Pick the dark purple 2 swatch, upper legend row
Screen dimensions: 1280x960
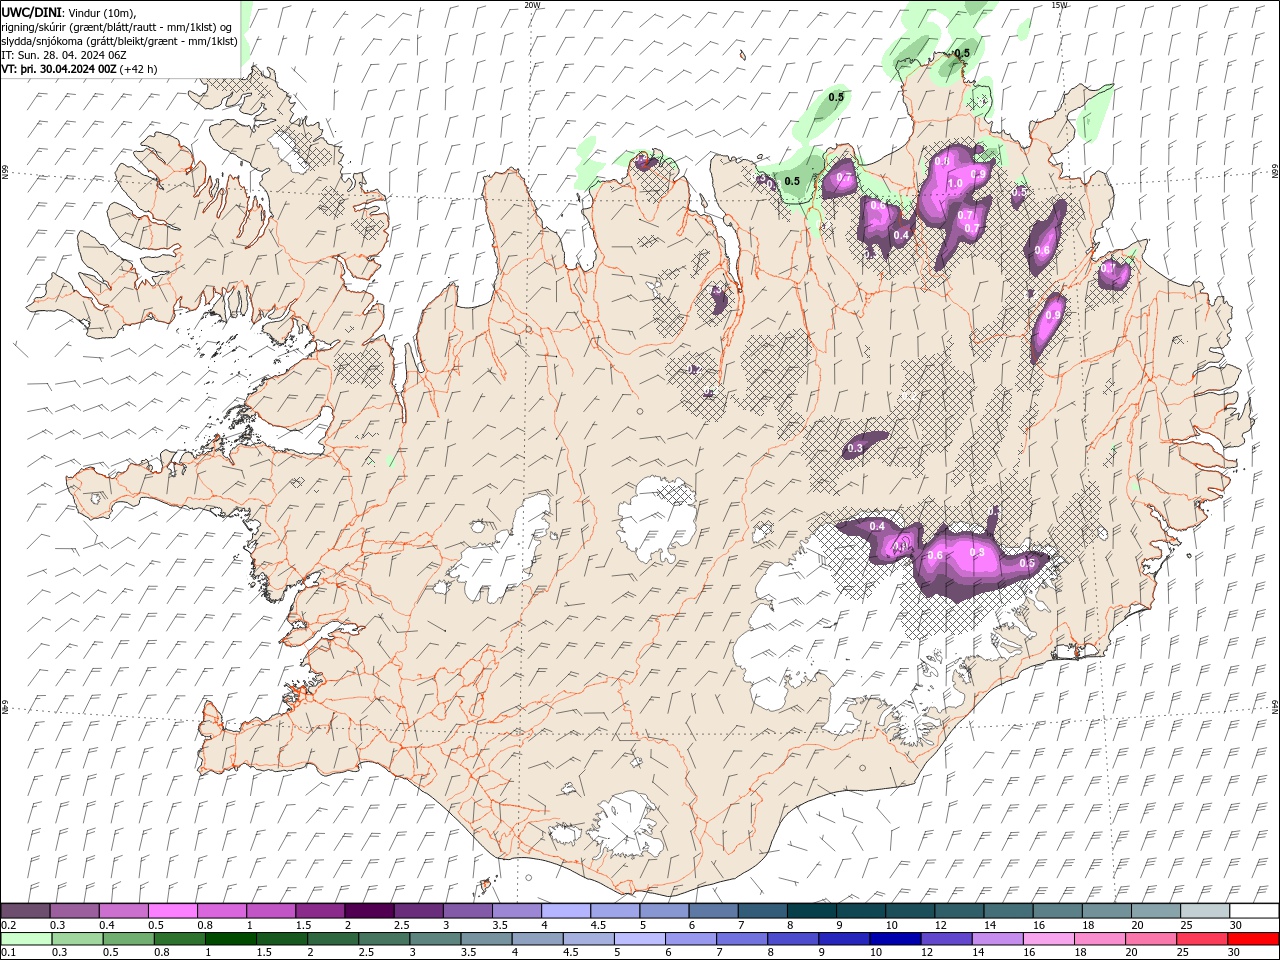coord(369,911)
